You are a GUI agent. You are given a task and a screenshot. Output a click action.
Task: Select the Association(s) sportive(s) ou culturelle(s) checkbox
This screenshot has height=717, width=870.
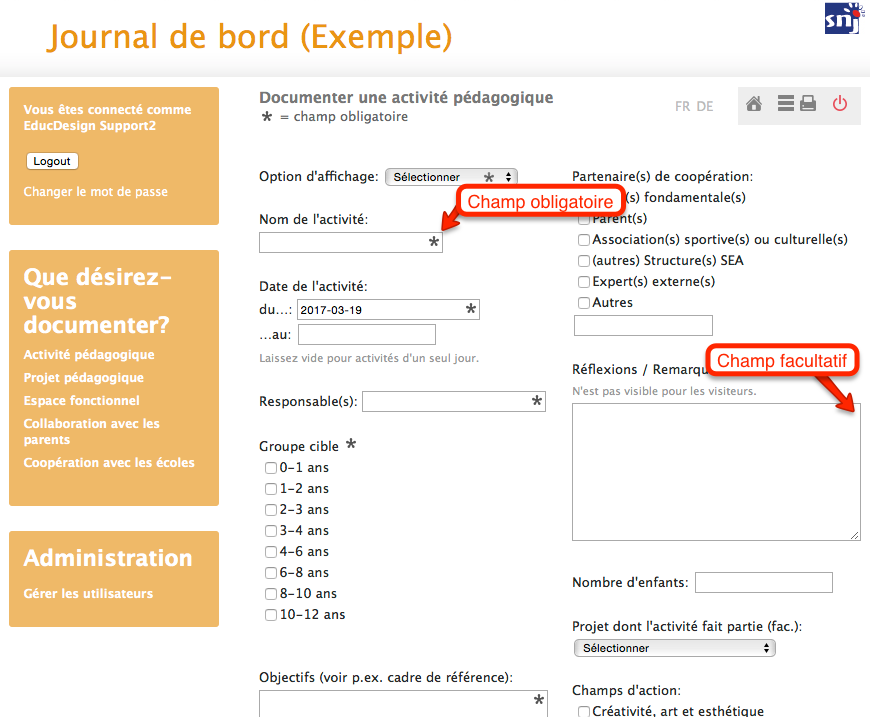[584, 240]
